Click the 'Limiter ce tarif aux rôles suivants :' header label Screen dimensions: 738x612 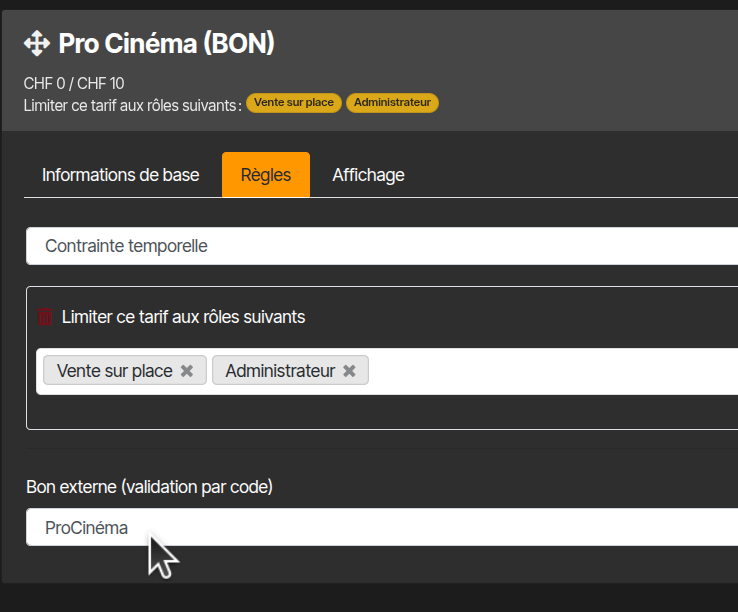coord(133,105)
